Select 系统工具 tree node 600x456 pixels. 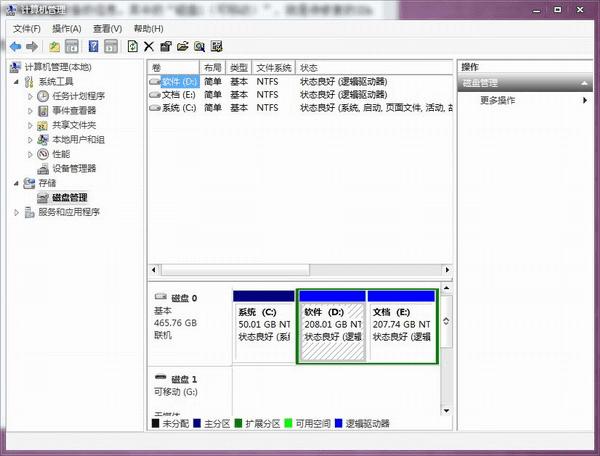point(56,81)
